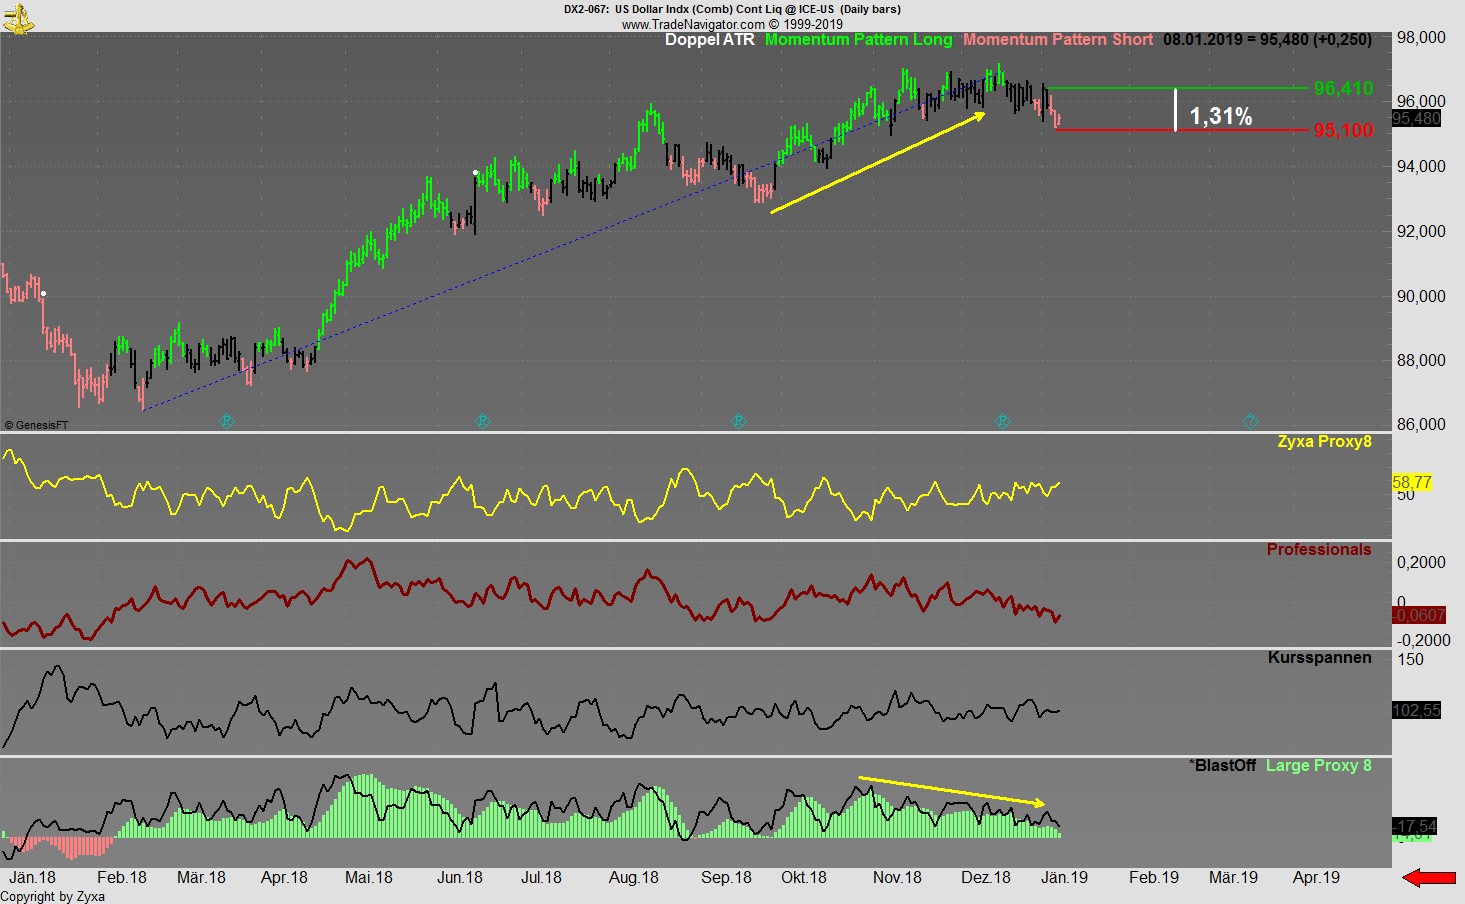Click rollover marker below Mär.19 area

tap(1250, 422)
